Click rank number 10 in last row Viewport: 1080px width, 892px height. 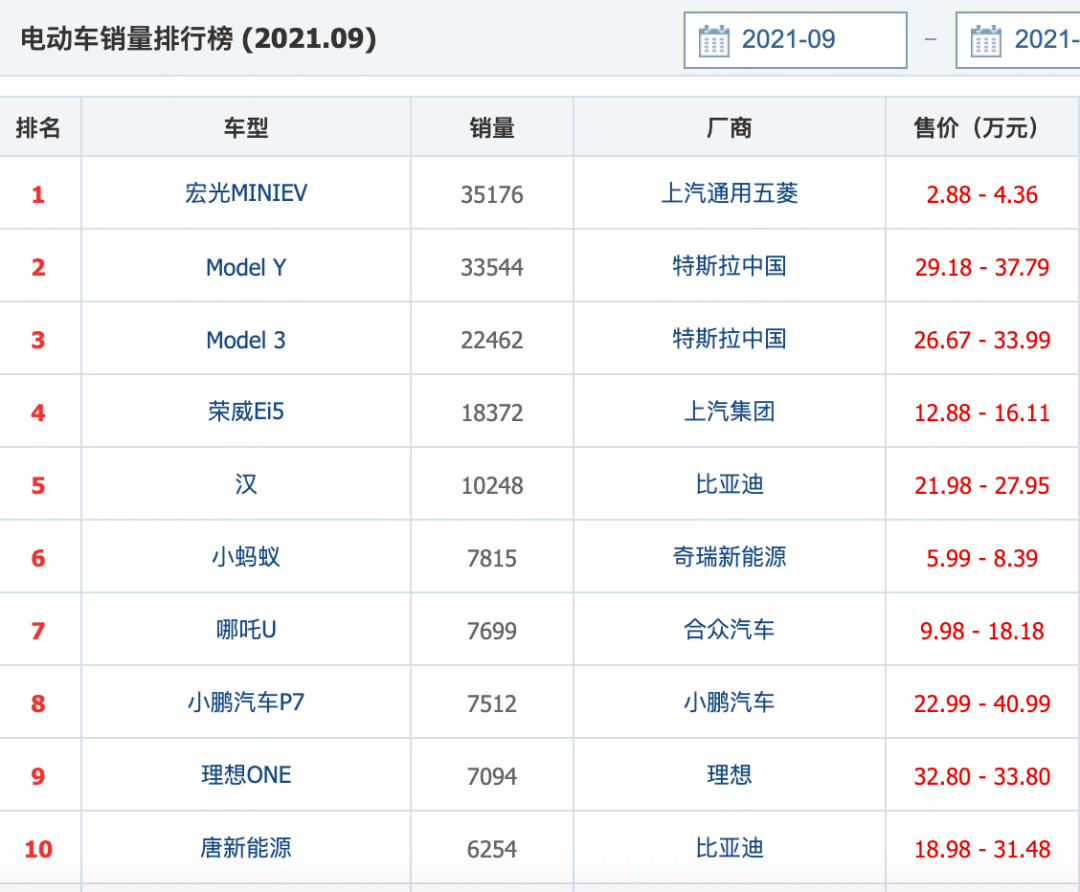click(39, 849)
